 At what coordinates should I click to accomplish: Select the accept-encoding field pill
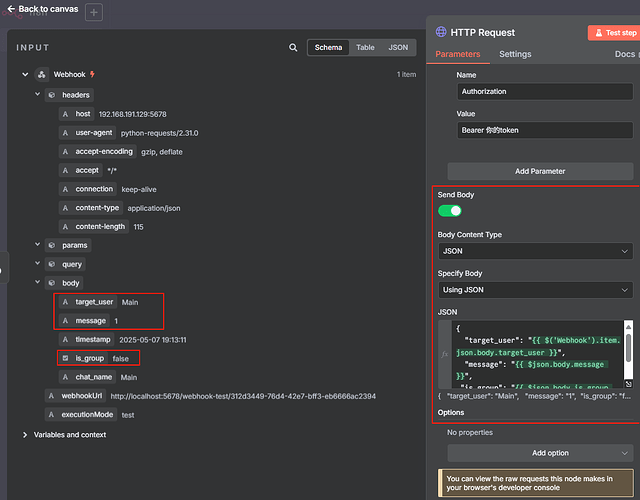(98, 151)
